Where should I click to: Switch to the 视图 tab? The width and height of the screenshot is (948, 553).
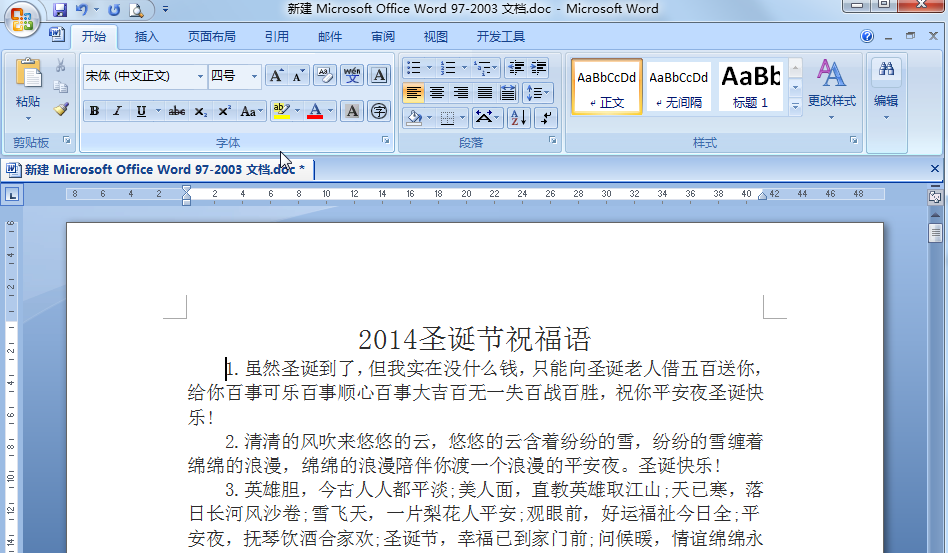click(x=435, y=37)
